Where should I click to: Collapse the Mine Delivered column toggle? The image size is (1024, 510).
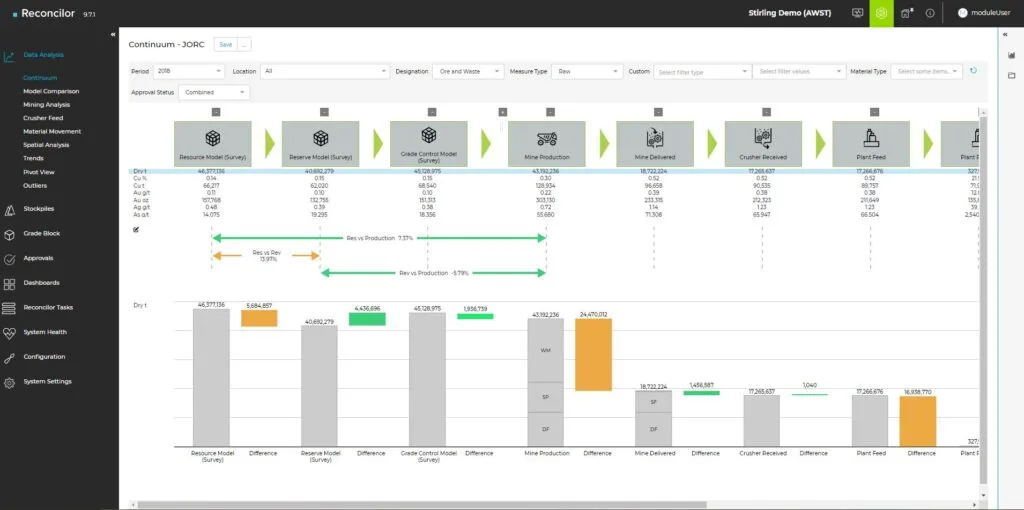pos(658,112)
